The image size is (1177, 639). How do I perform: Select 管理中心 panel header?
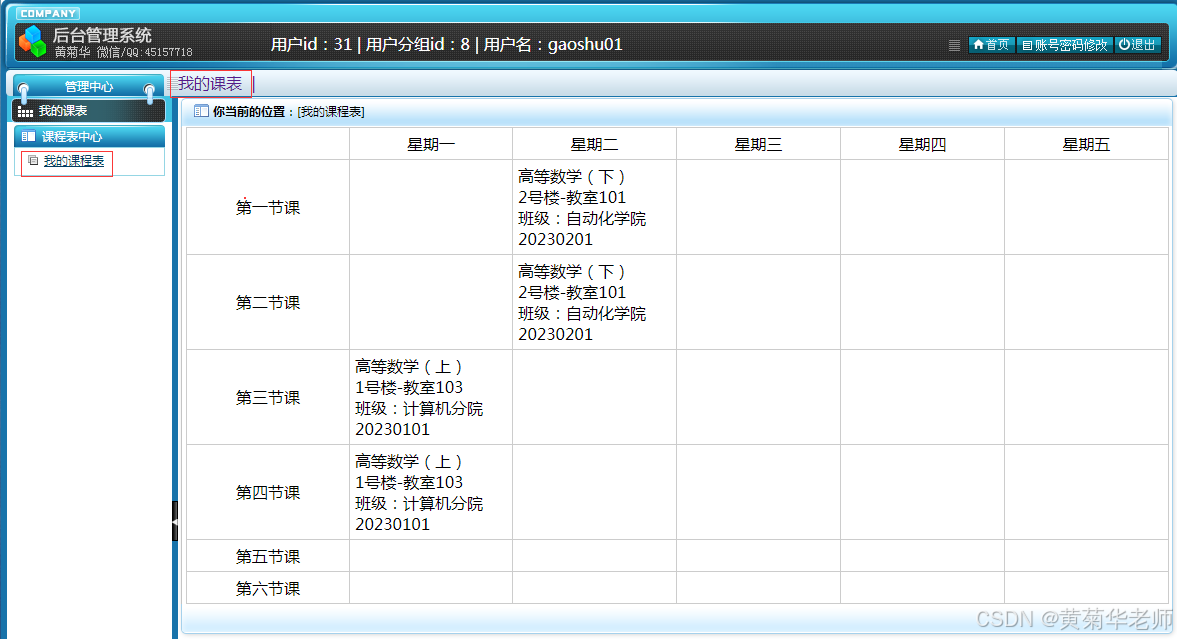[89, 86]
